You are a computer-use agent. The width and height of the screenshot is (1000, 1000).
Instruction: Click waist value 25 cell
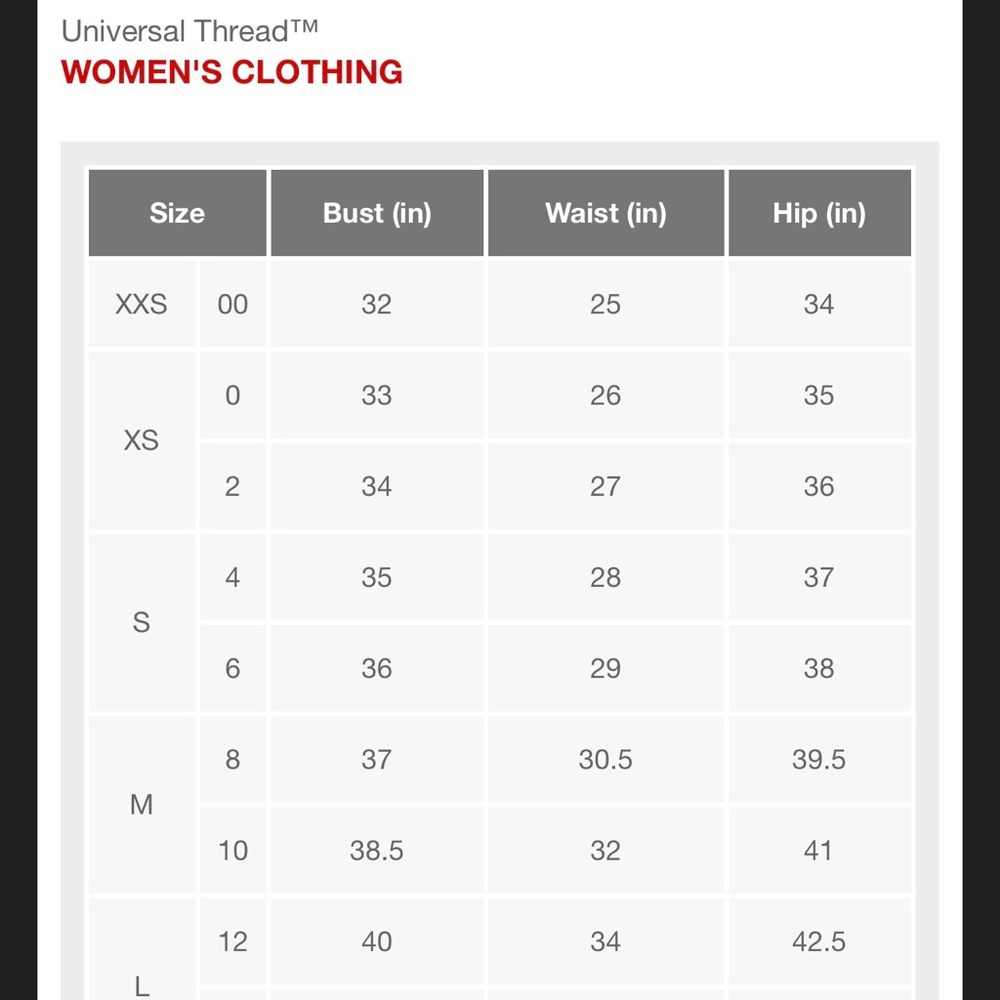[605, 304]
